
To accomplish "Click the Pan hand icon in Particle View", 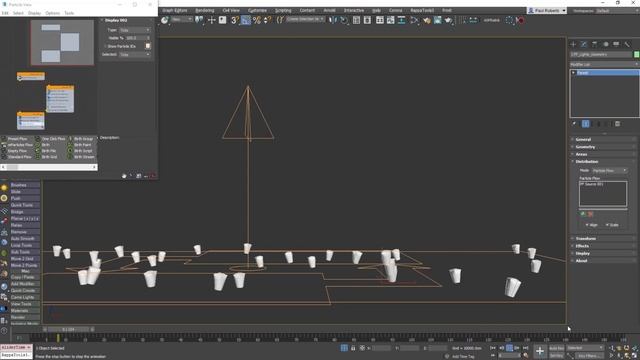I will click(124, 176).
